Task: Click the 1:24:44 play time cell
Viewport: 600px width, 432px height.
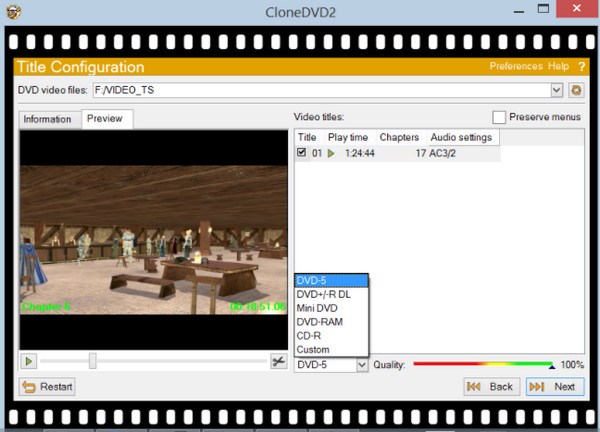Action: point(360,153)
